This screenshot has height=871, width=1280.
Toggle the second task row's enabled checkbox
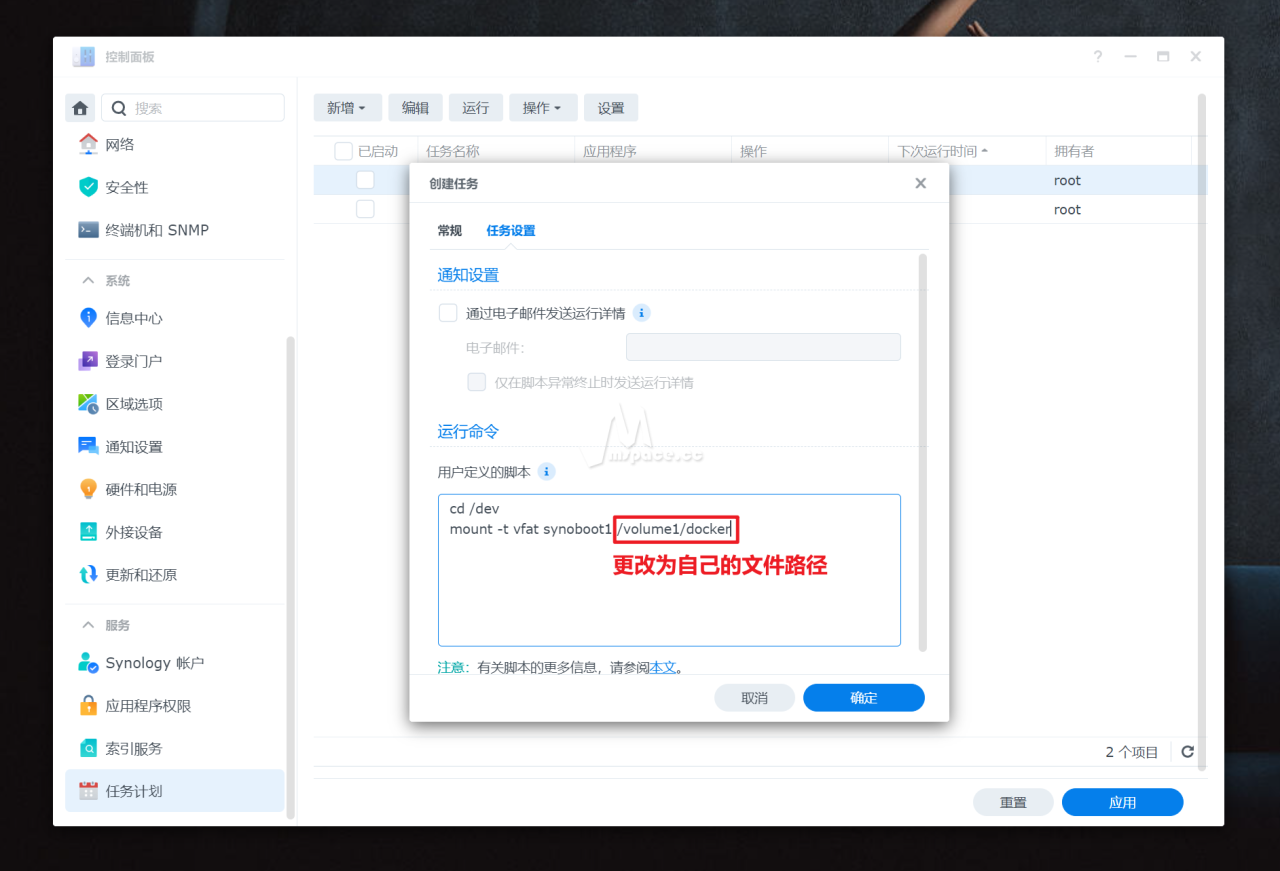[x=365, y=209]
